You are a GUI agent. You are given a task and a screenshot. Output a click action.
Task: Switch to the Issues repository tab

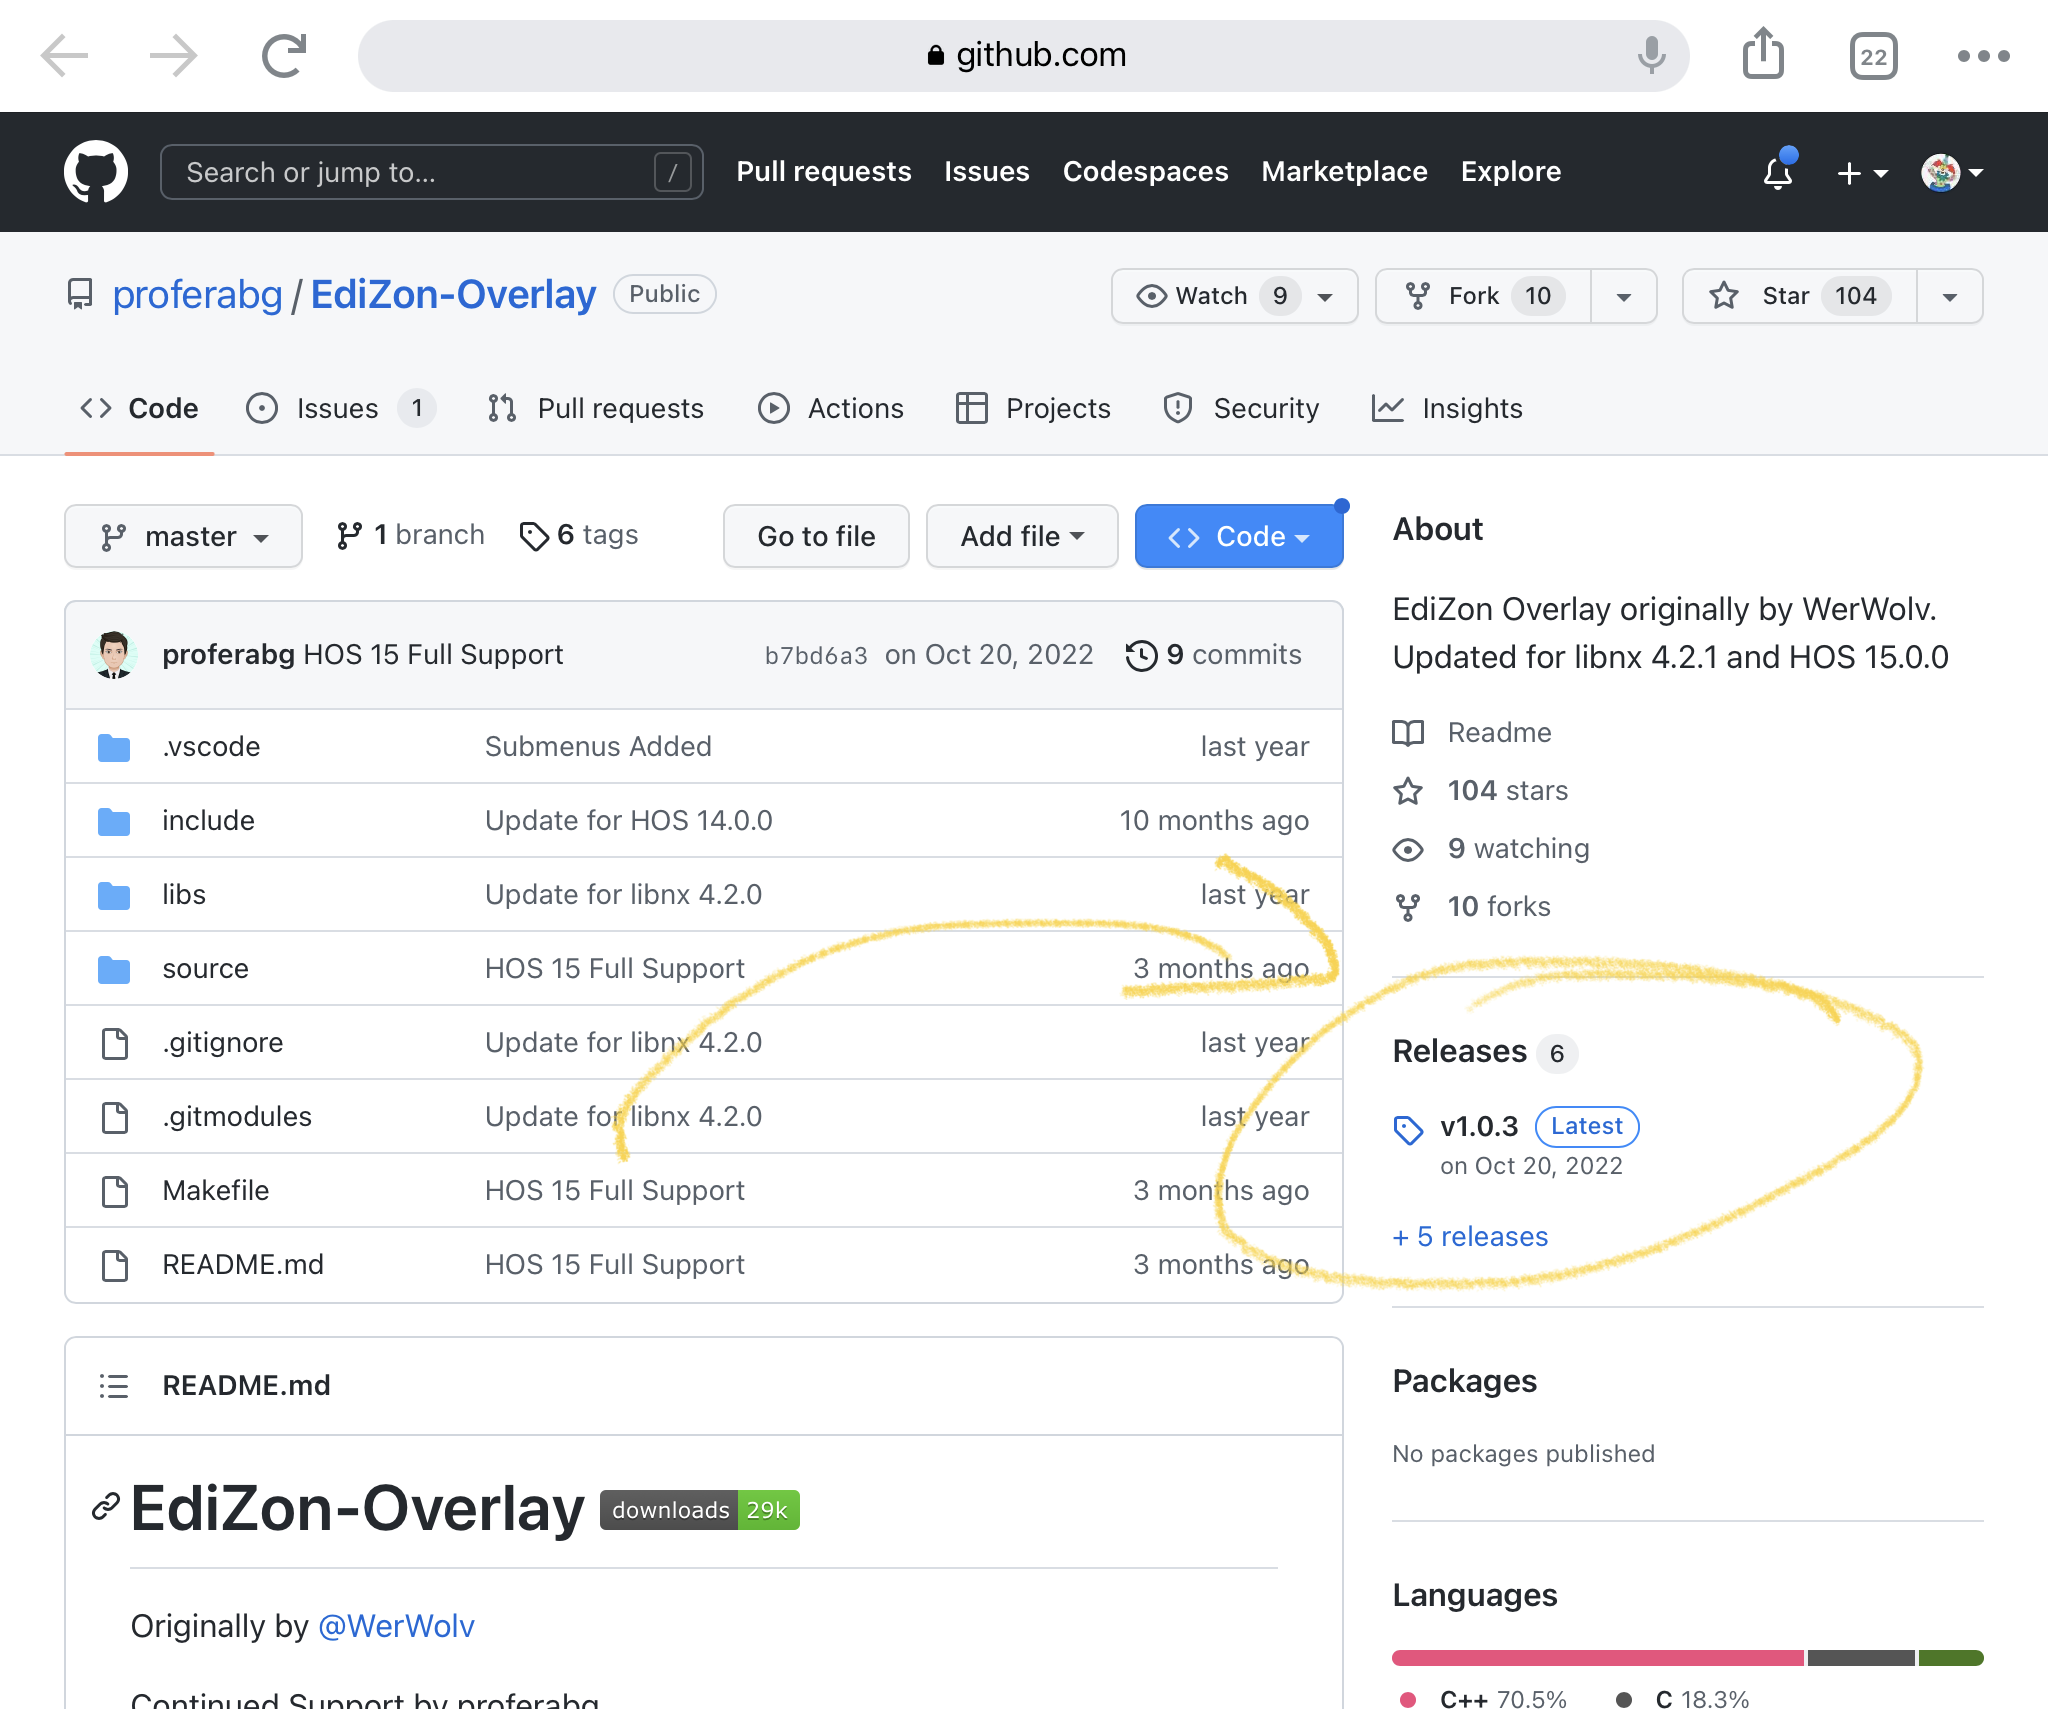pos(340,409)
